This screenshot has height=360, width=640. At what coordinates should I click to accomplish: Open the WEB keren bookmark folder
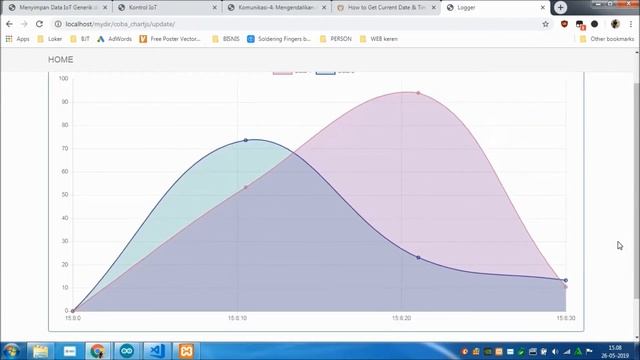tap(378, 39)
